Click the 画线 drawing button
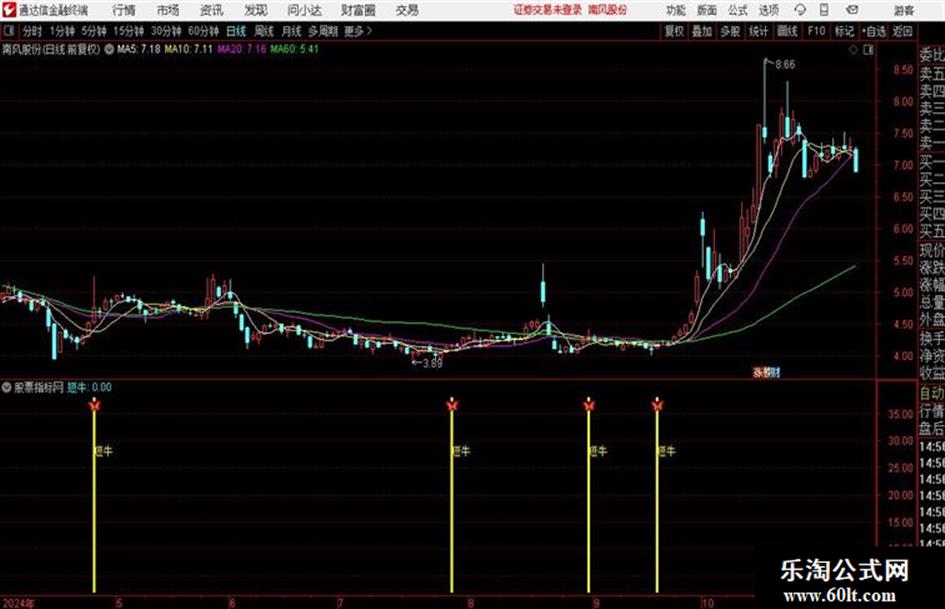 (x=787, y=31)
